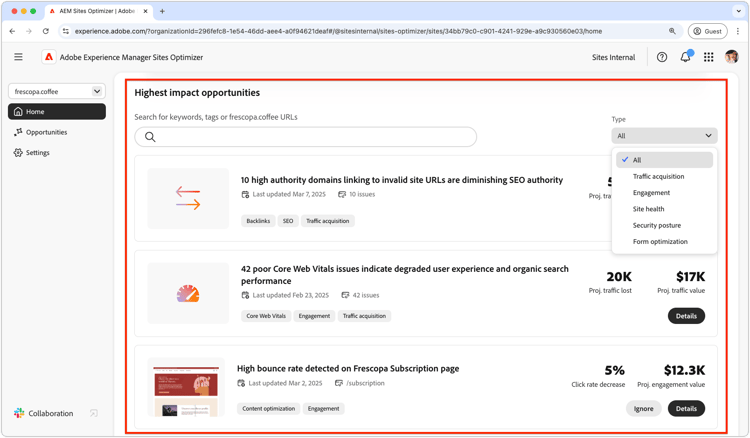Click the Slack Collaboration icon

pos(19,413)
